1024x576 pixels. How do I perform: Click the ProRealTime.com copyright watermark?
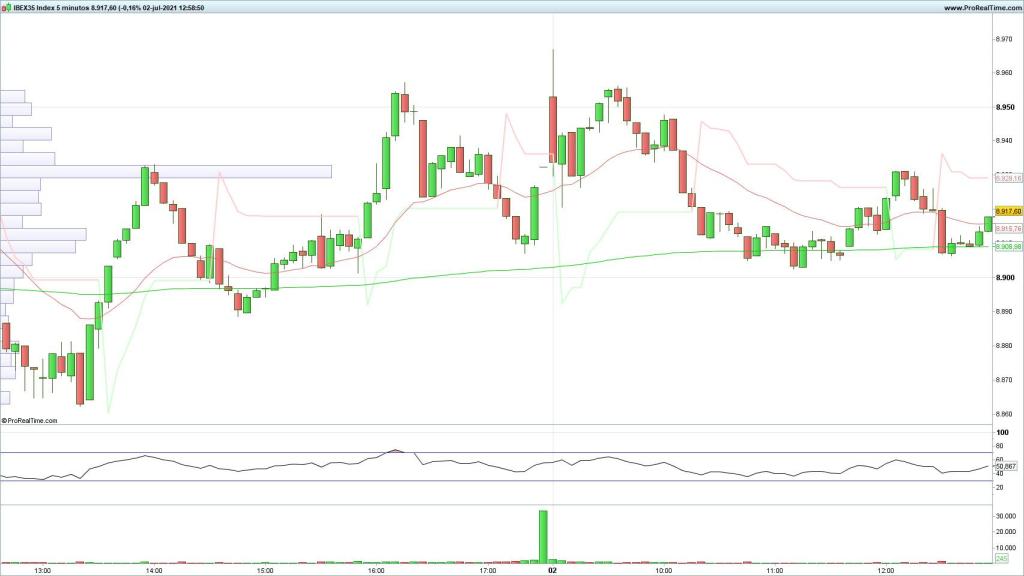30,421
